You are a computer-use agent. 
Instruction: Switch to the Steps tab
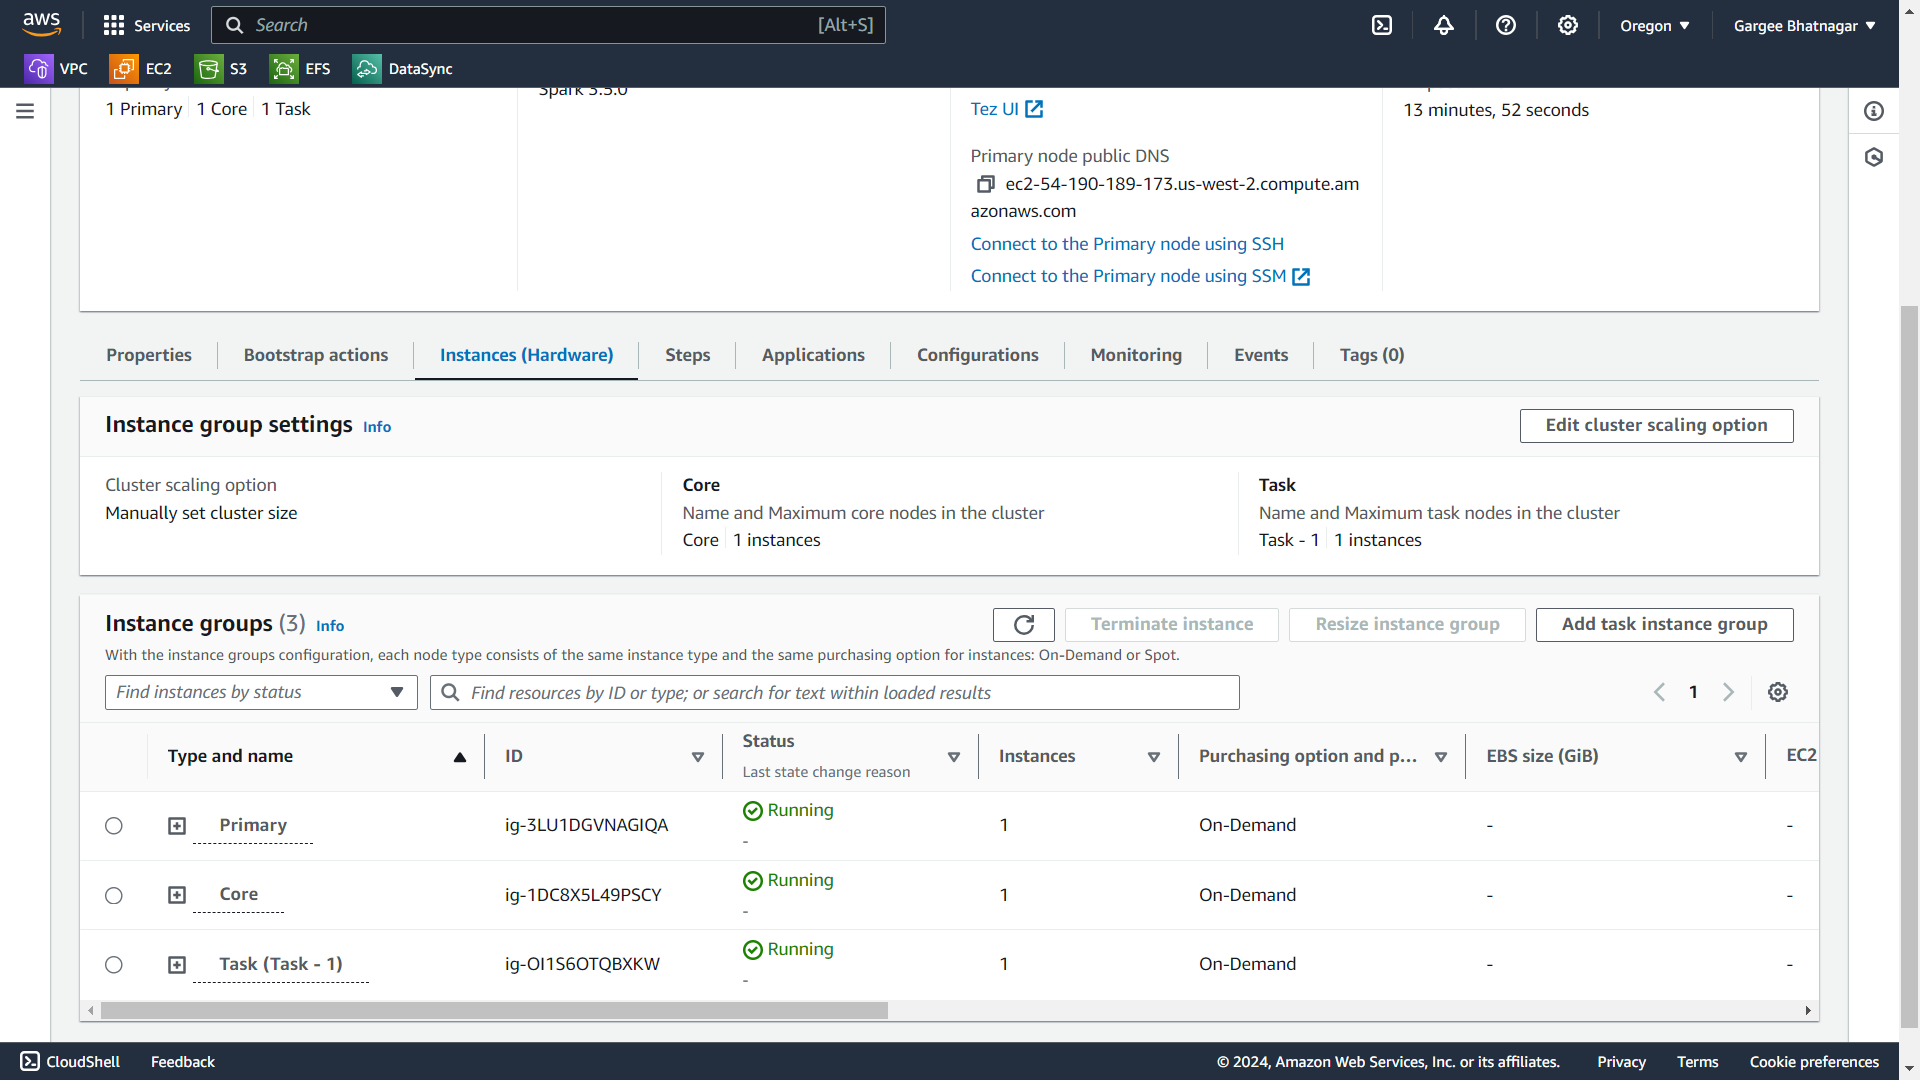[x=687, y=355]
